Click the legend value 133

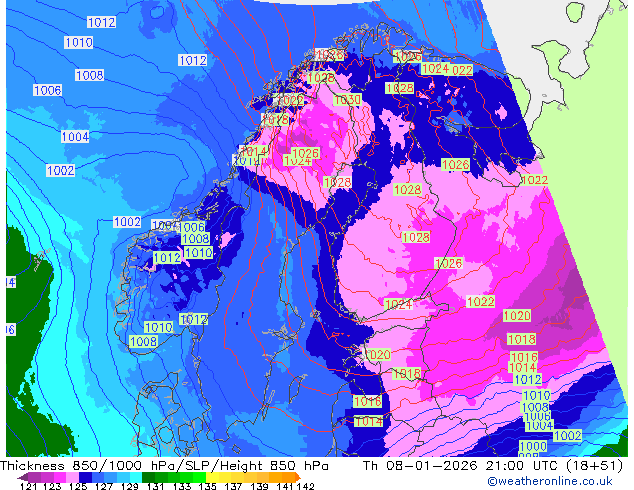(x=182, y=486)
